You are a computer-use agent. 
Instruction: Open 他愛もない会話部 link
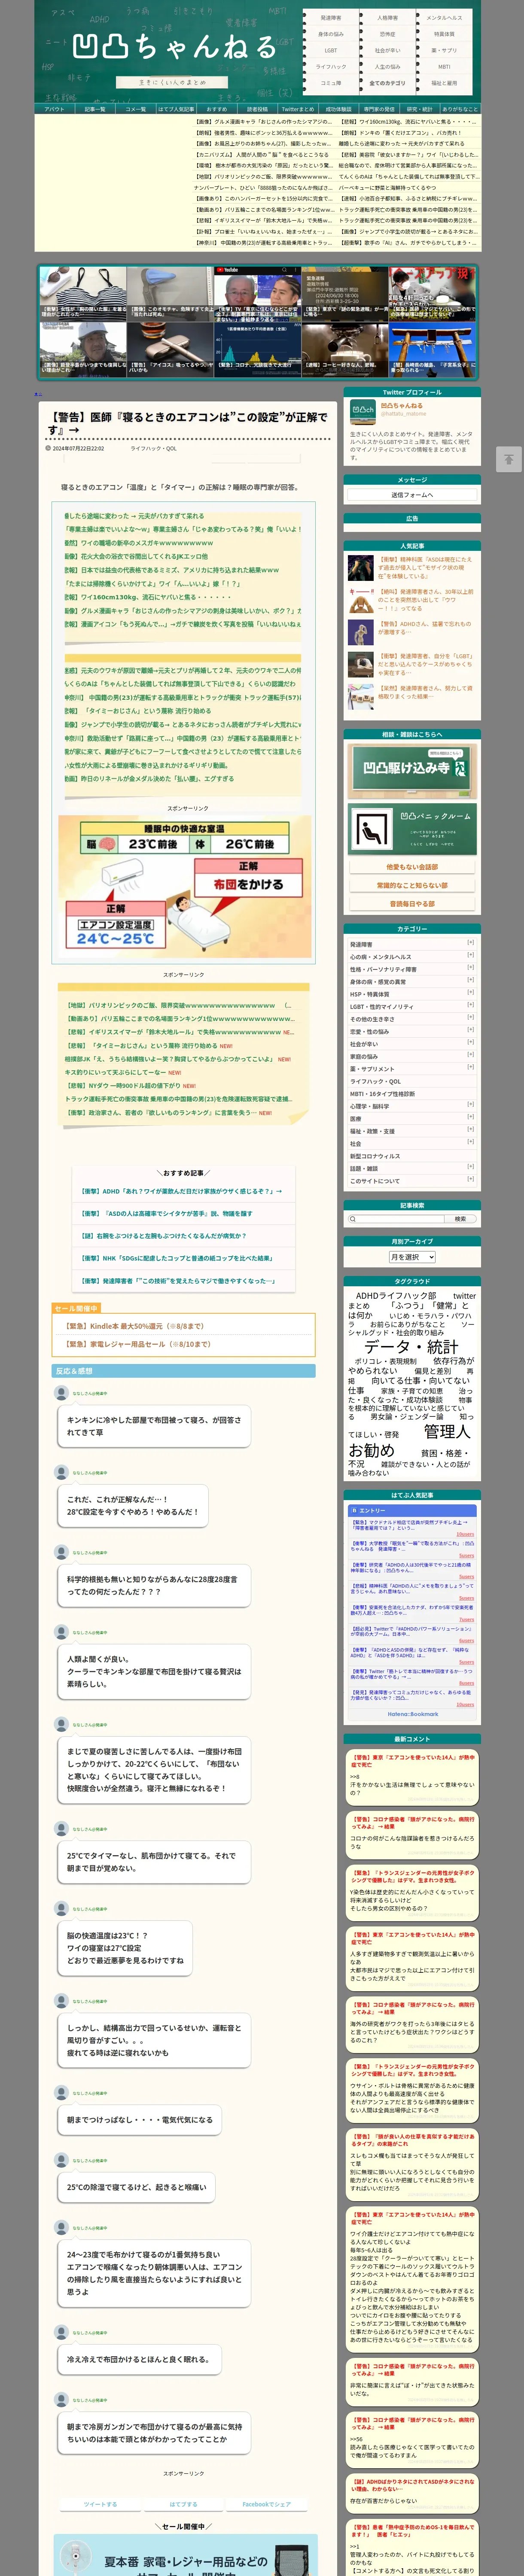click(x=412, y=867)
